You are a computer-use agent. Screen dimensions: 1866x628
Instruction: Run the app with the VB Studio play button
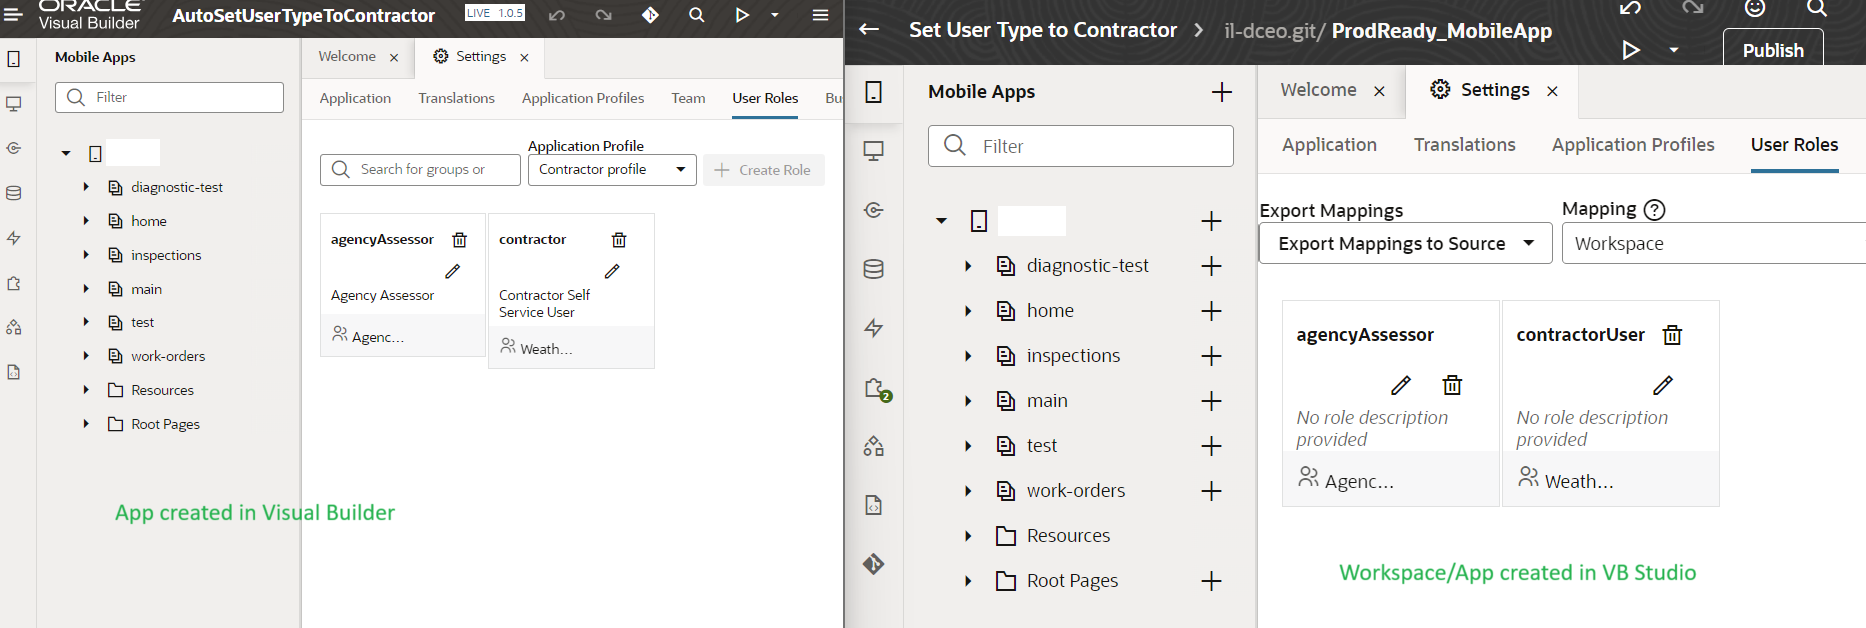[x=1630, y=50]
